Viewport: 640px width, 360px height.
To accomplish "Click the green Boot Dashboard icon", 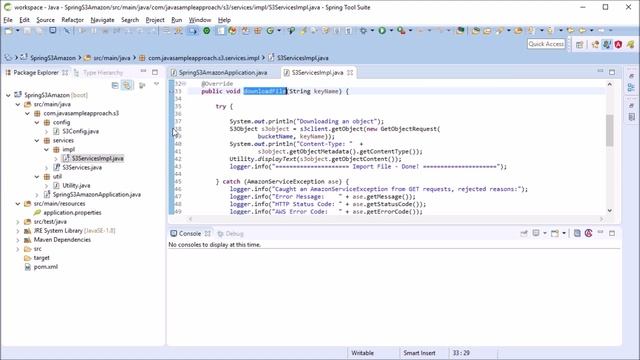I will (x=207, y=31).
